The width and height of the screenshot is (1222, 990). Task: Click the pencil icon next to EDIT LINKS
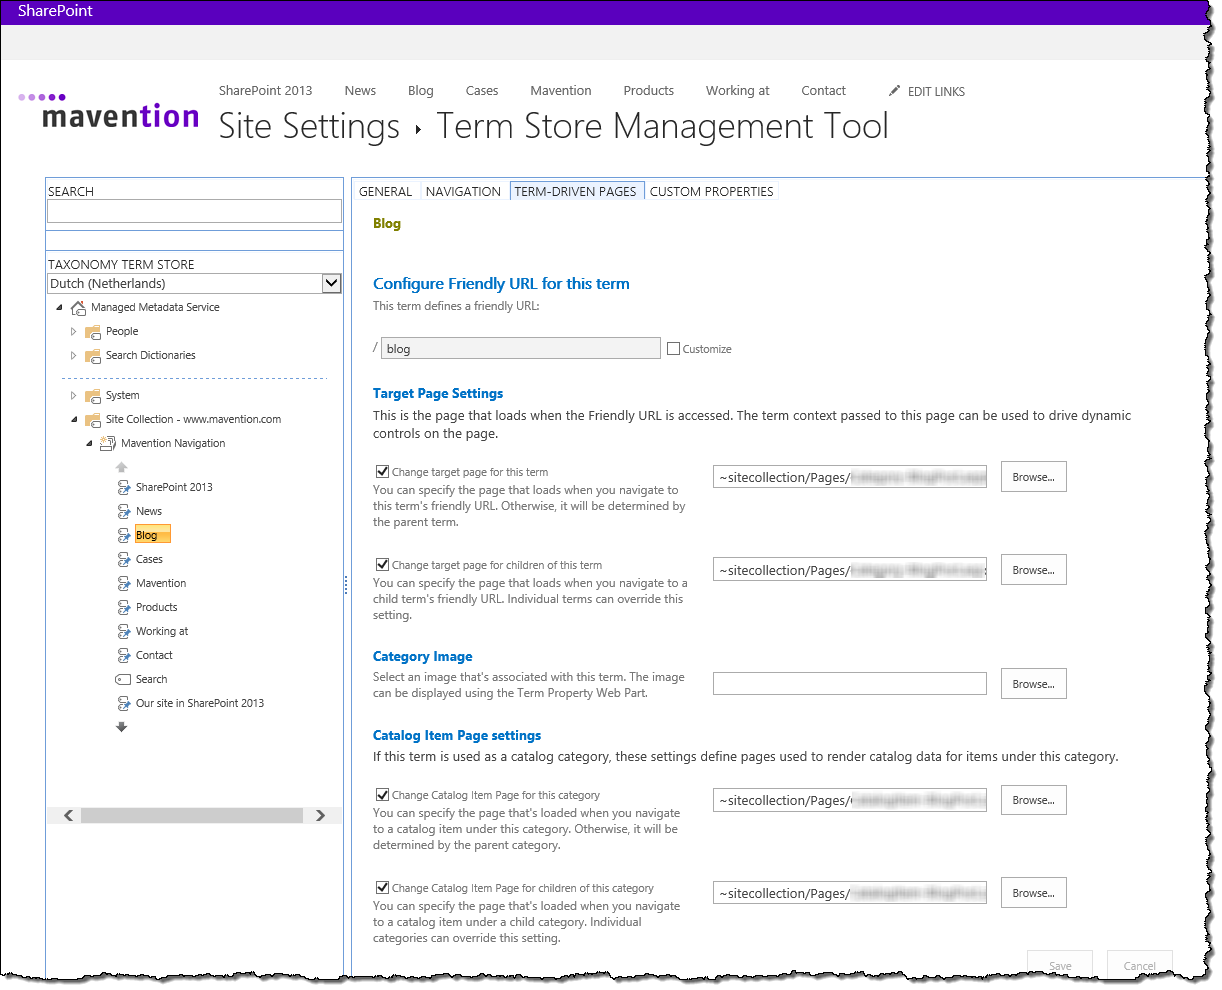tap(894, 91)
